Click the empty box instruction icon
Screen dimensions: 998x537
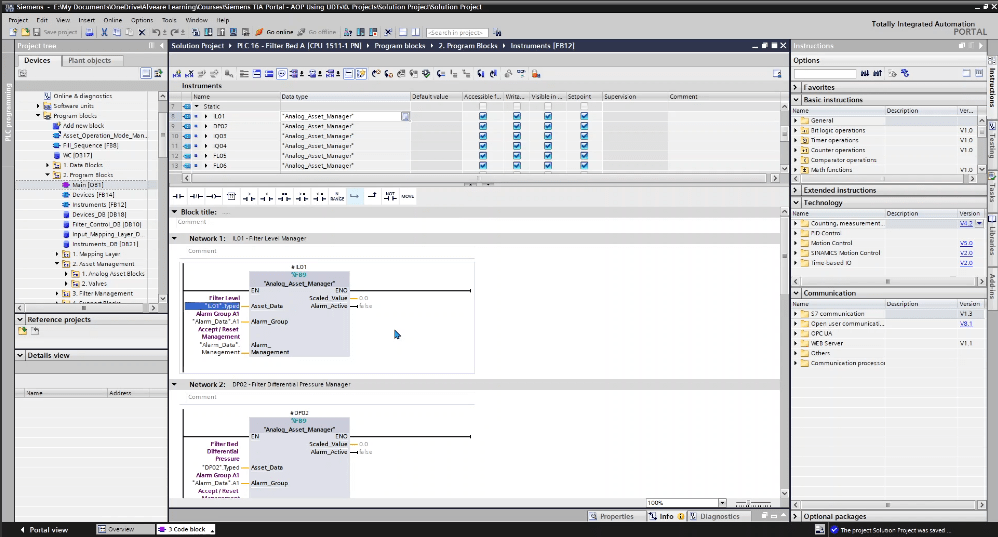[231, 197]
